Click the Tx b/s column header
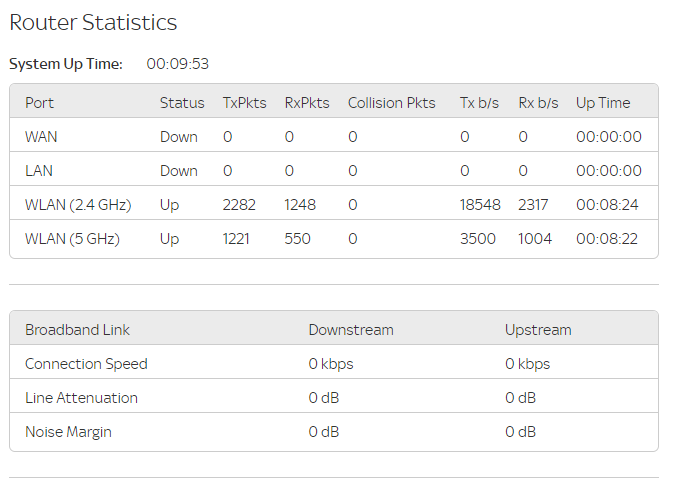677x491 pixels. (480, 103)
